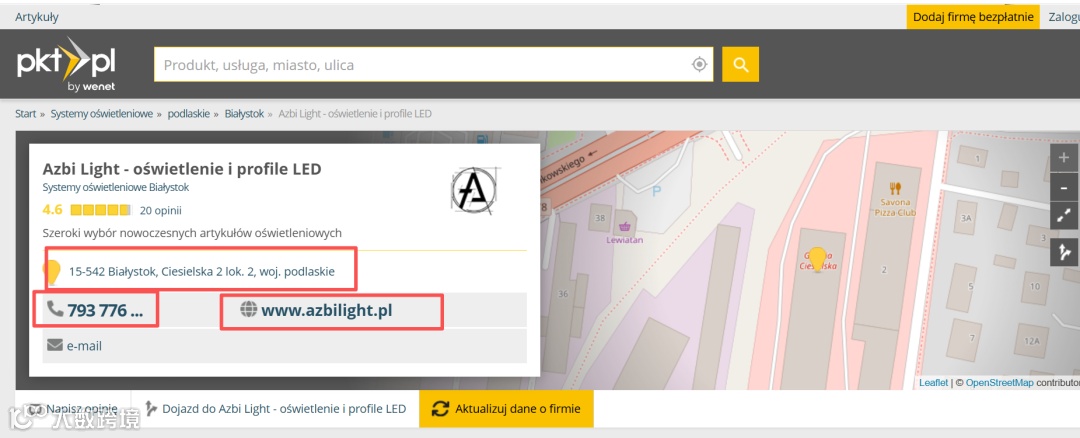This screenshot has height=438, width=1080.
Task: Click the yellow map marker on Ciesielska
Action: pos(817,259)
